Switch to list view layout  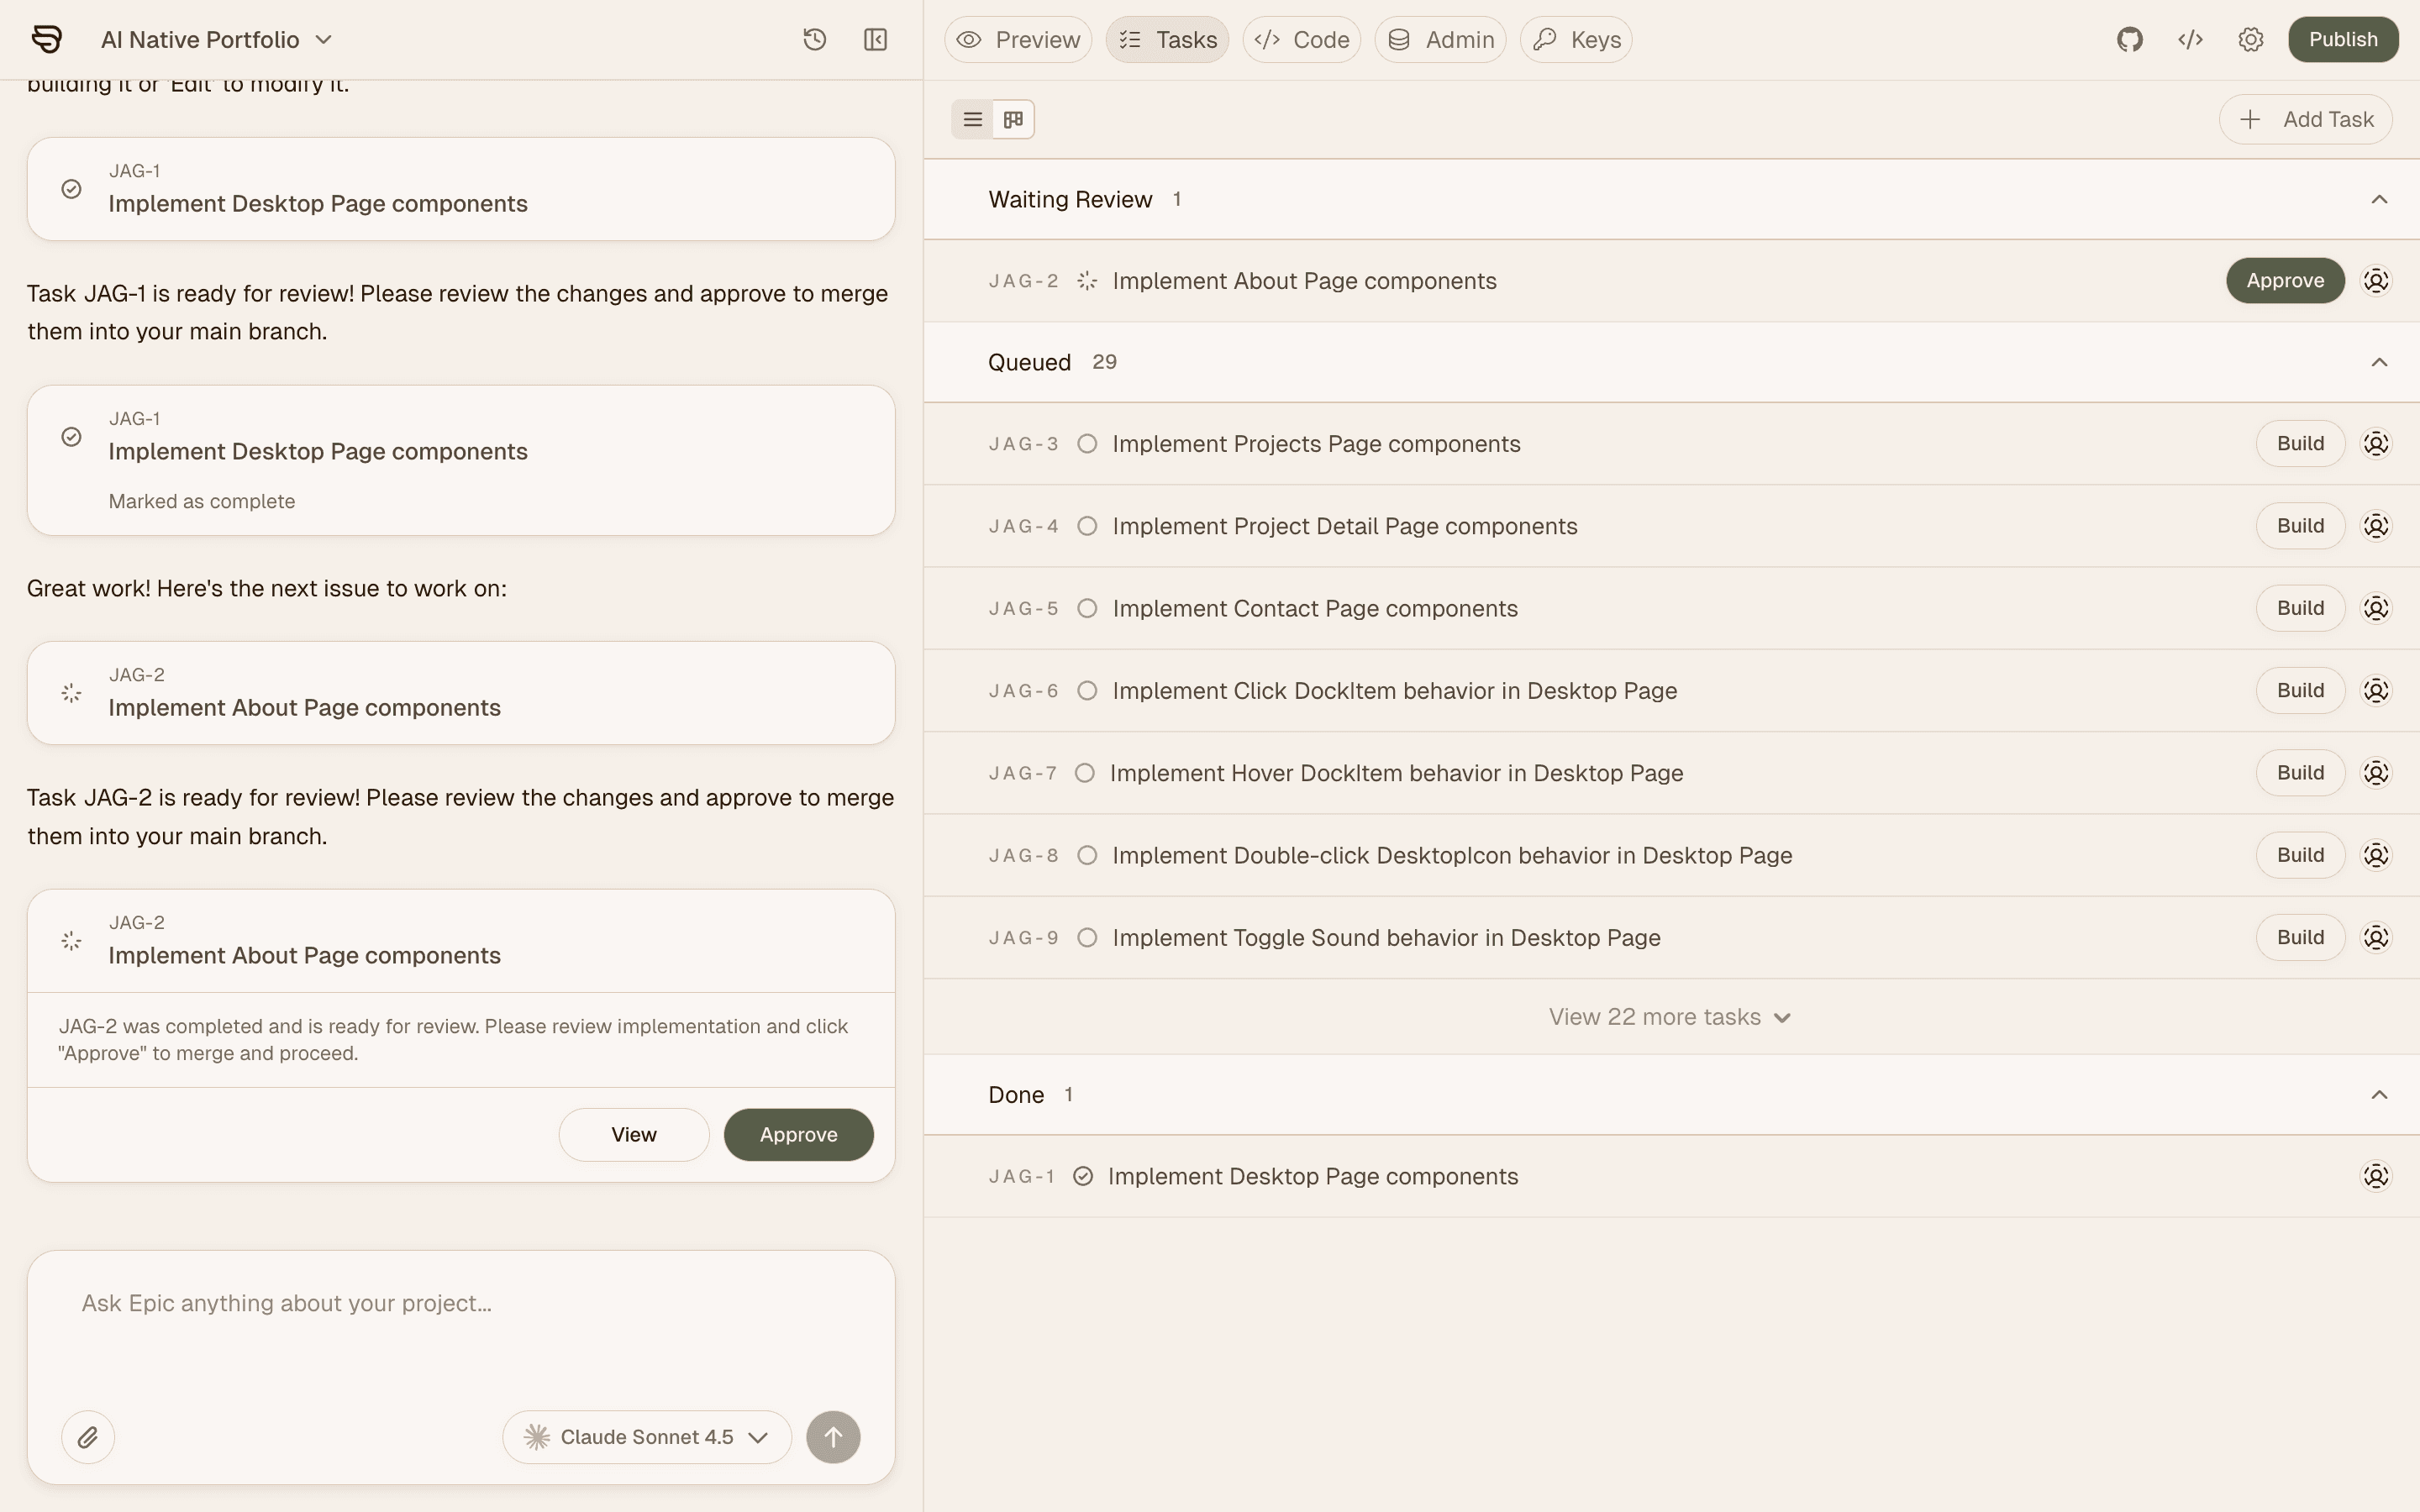click(x=972, y=120)
